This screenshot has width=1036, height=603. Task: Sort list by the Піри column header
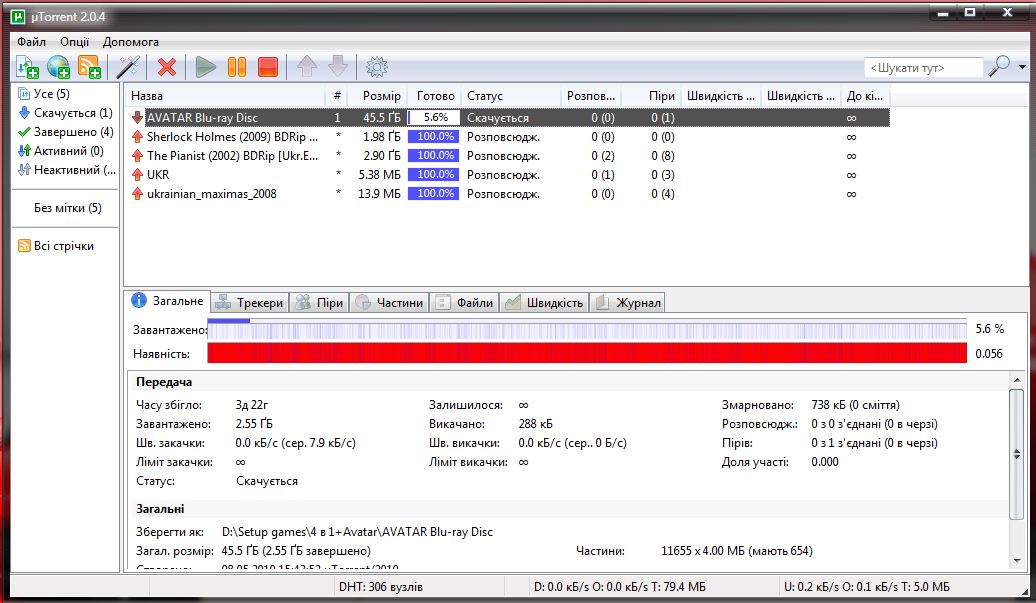(651, 96)
